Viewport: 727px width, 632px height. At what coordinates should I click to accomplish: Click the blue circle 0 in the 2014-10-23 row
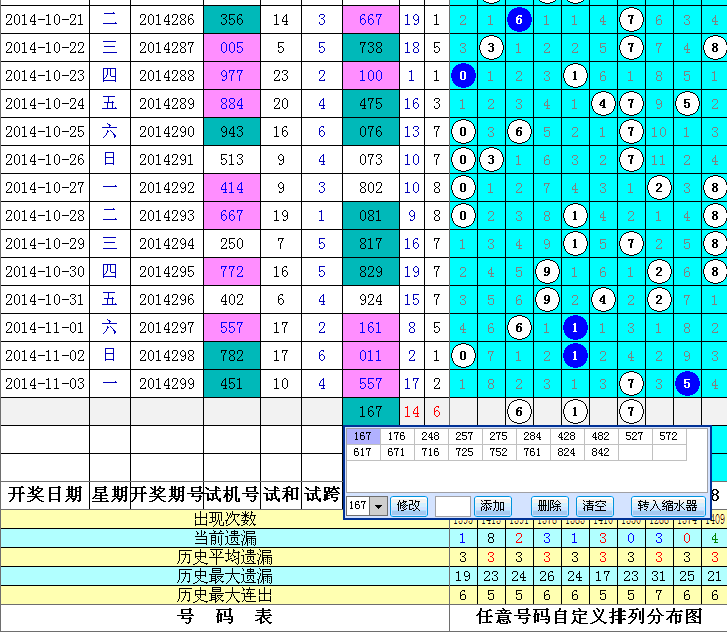click(463, 75)
